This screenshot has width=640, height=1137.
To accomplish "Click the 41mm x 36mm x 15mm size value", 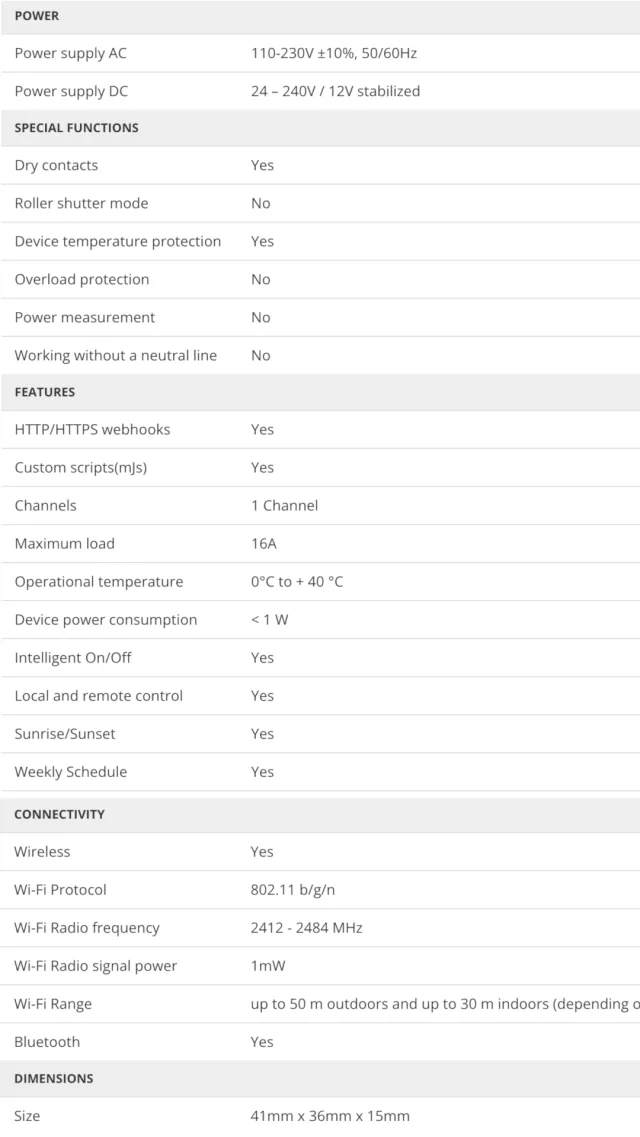I will (329, 1115).
